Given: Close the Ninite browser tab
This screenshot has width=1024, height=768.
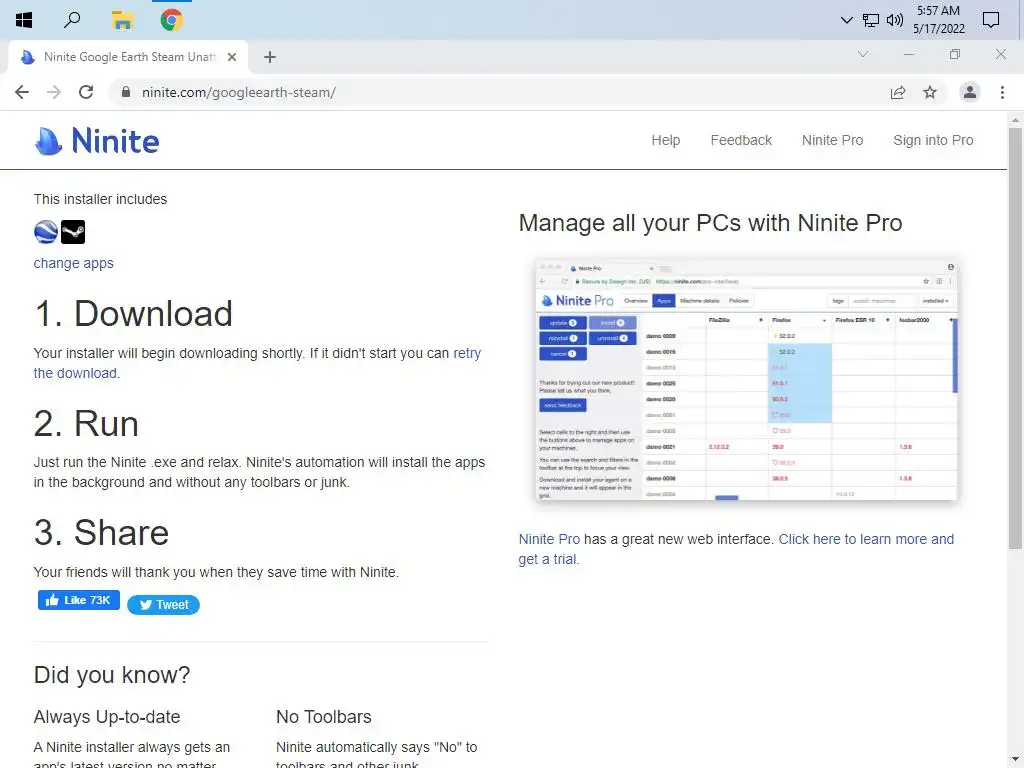Looking at the screenshot, I should coord(232,57).
